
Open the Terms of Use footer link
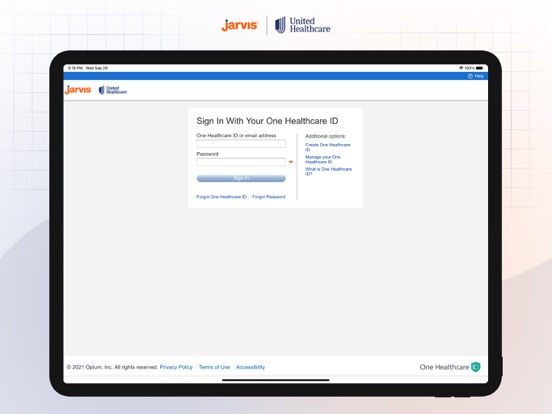point(214,367)
